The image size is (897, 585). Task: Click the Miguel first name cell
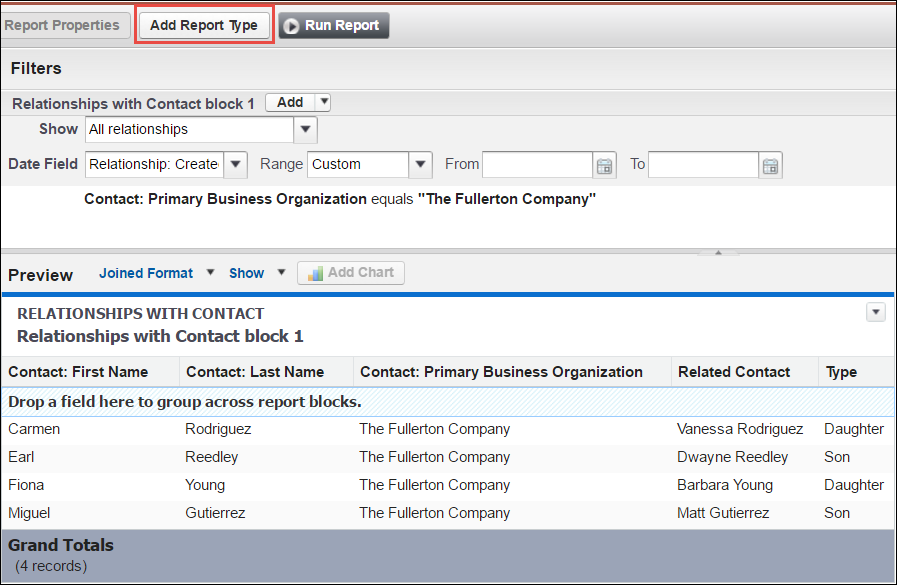coord(29,513)
